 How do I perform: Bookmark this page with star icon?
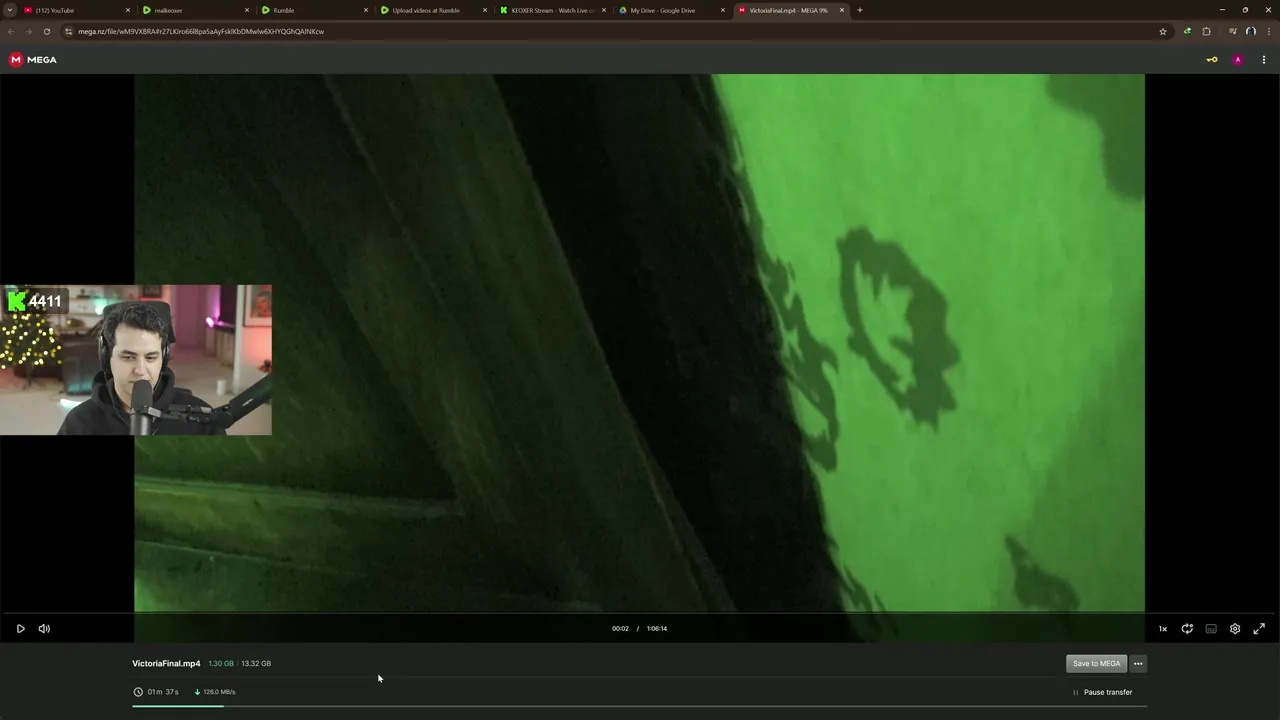1163,31
